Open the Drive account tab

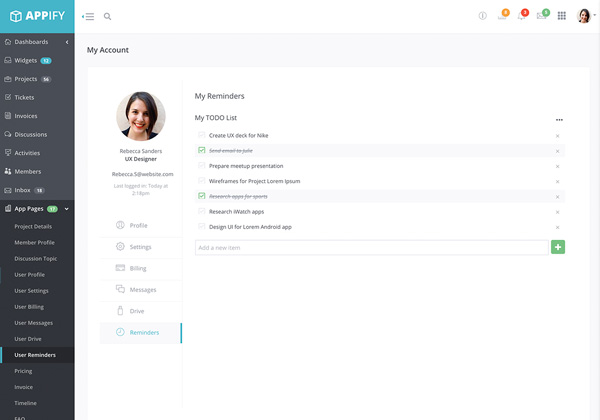pos(141,311)
